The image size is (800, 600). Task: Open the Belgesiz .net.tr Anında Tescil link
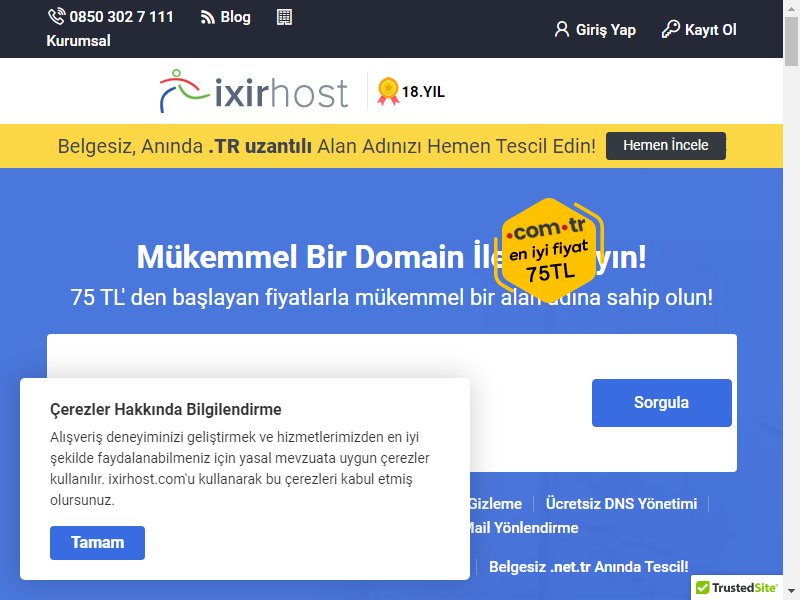click(x=589, y=567)
